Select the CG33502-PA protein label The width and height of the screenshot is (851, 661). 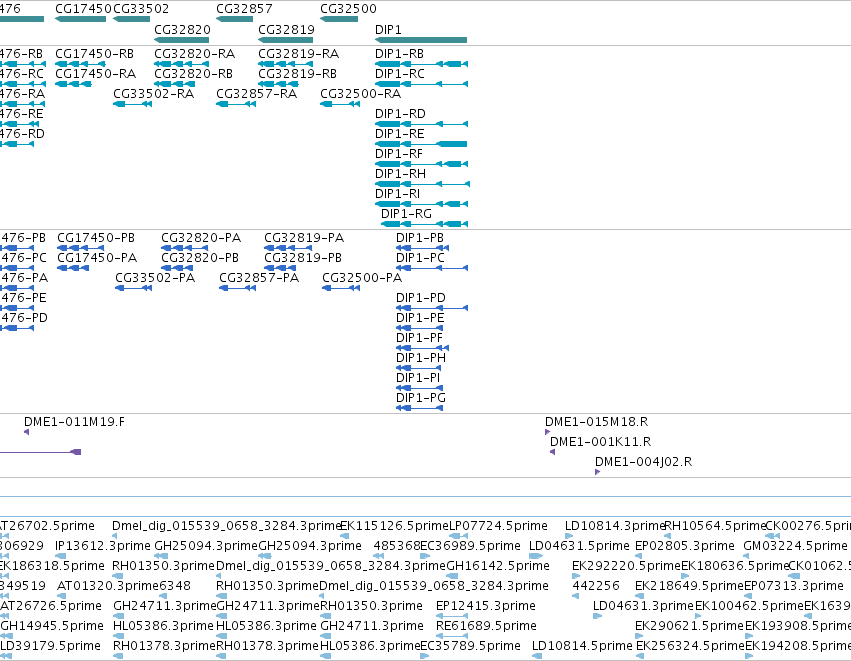(155, 278)
